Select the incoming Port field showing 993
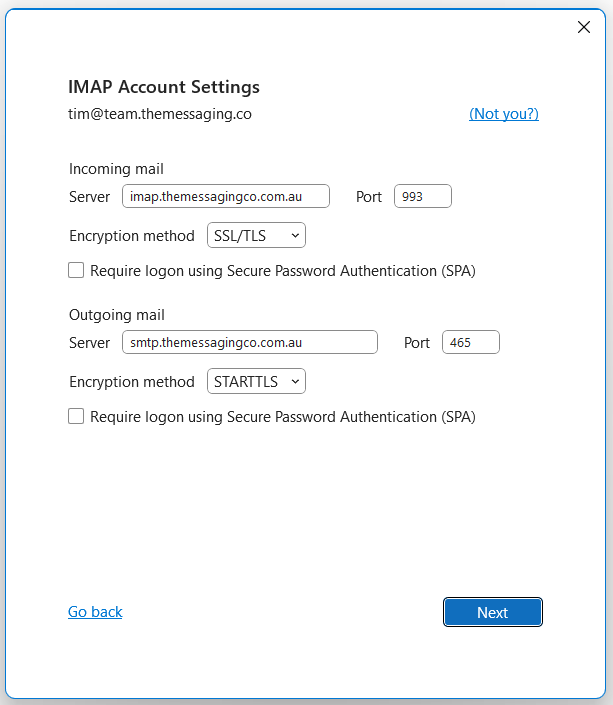613x705 pixels. tap(423, 196)
